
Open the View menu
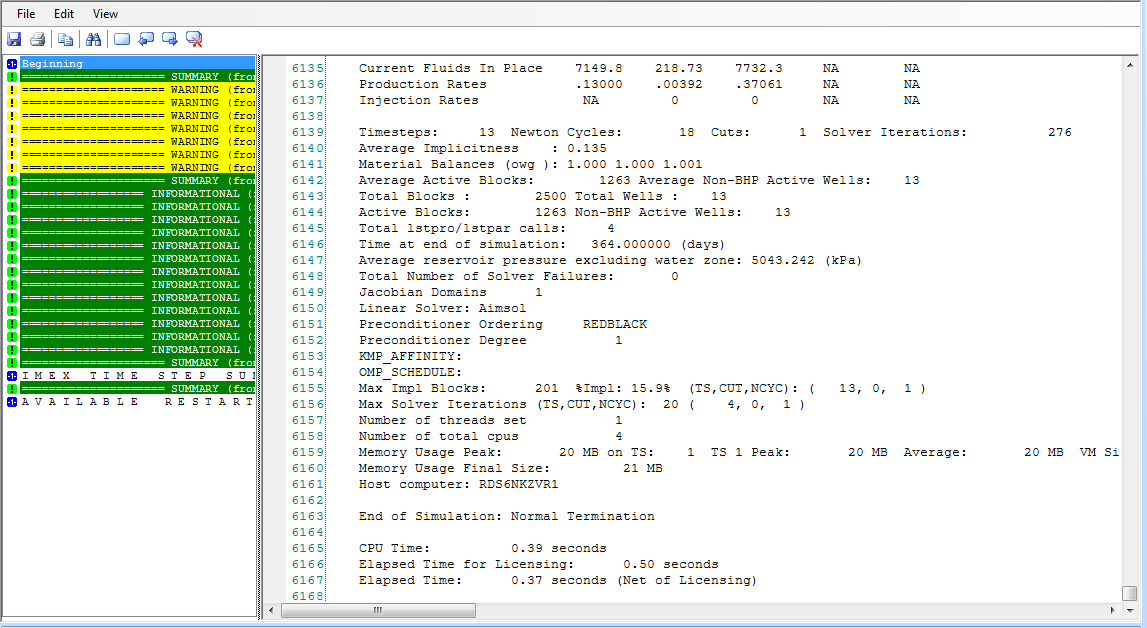(x=105, y=14)
